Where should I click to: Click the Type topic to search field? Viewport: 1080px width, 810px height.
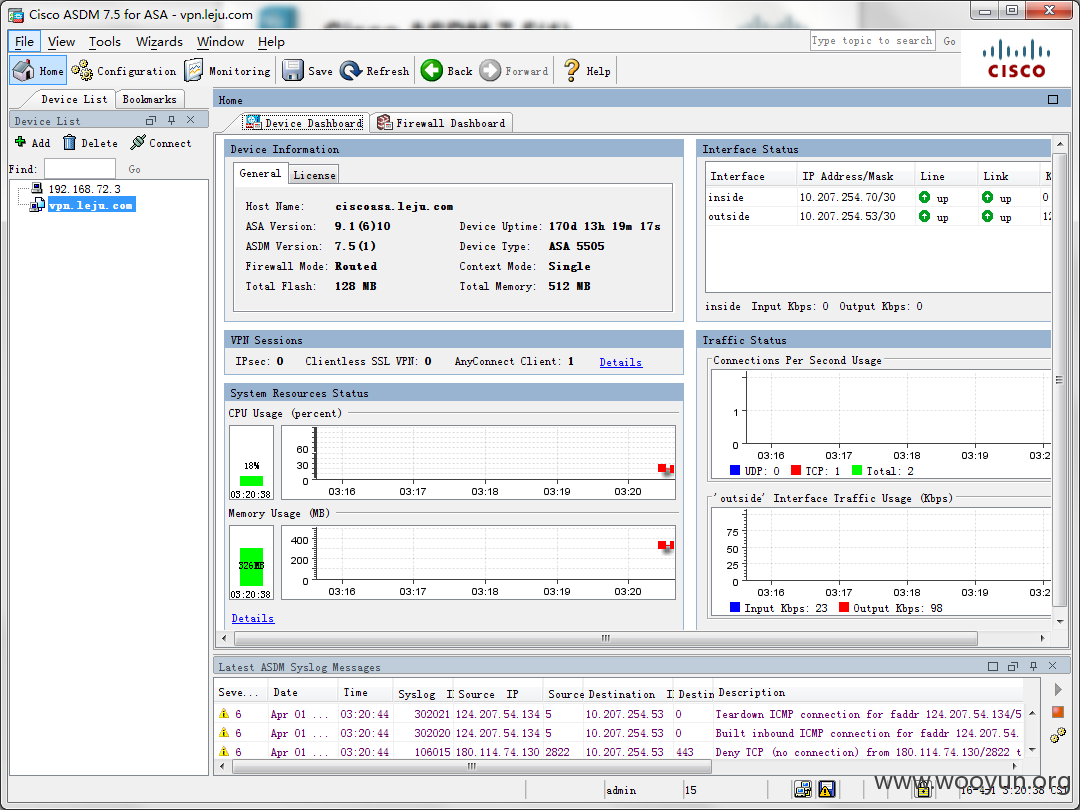(x=872, y=41)
